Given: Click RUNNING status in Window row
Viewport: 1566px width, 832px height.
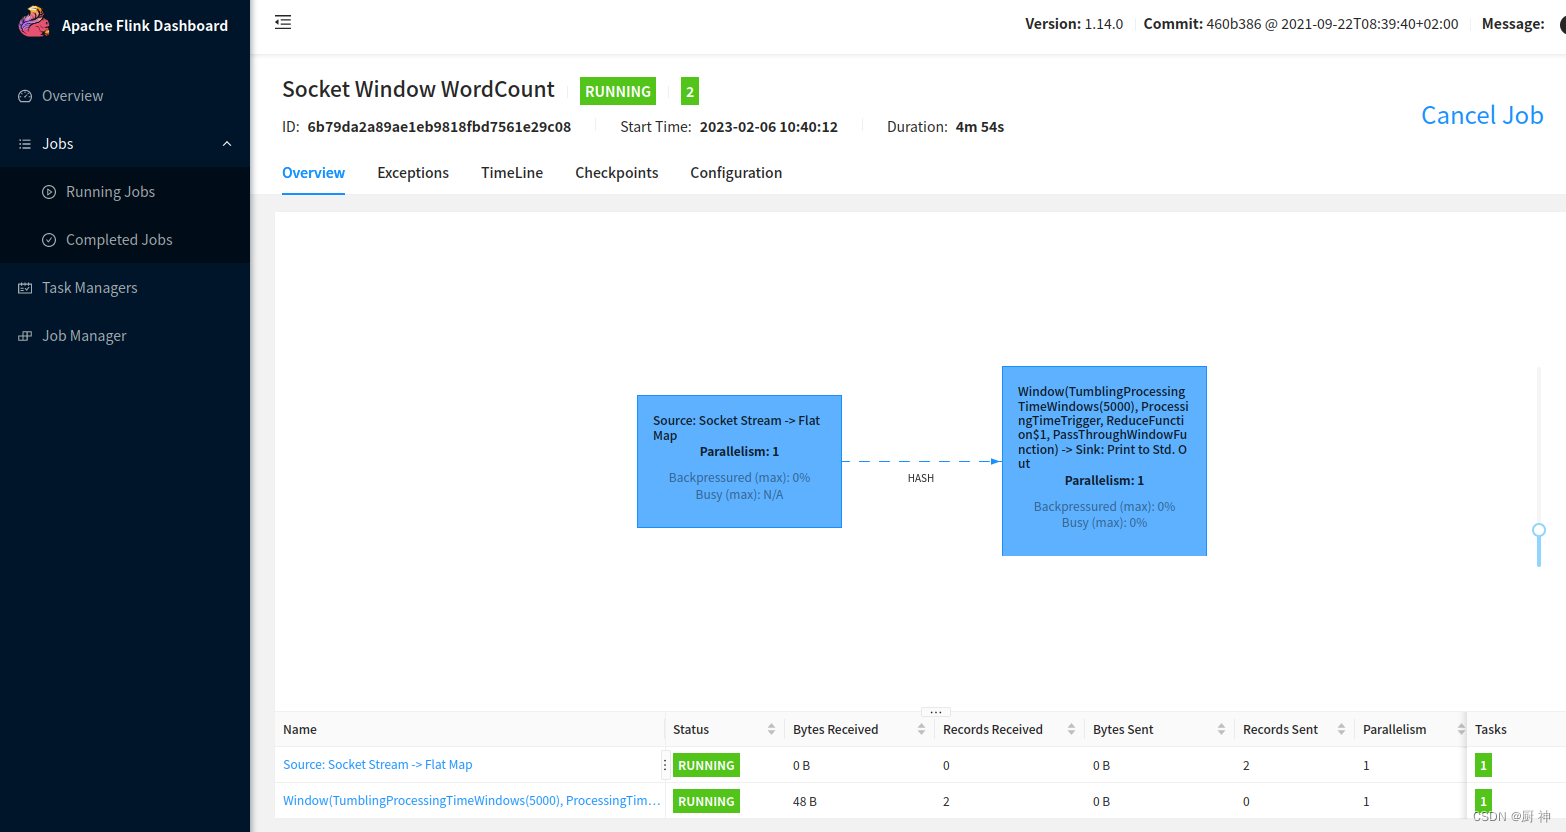Looking at the screenshot, I should (x=706, y=801).
